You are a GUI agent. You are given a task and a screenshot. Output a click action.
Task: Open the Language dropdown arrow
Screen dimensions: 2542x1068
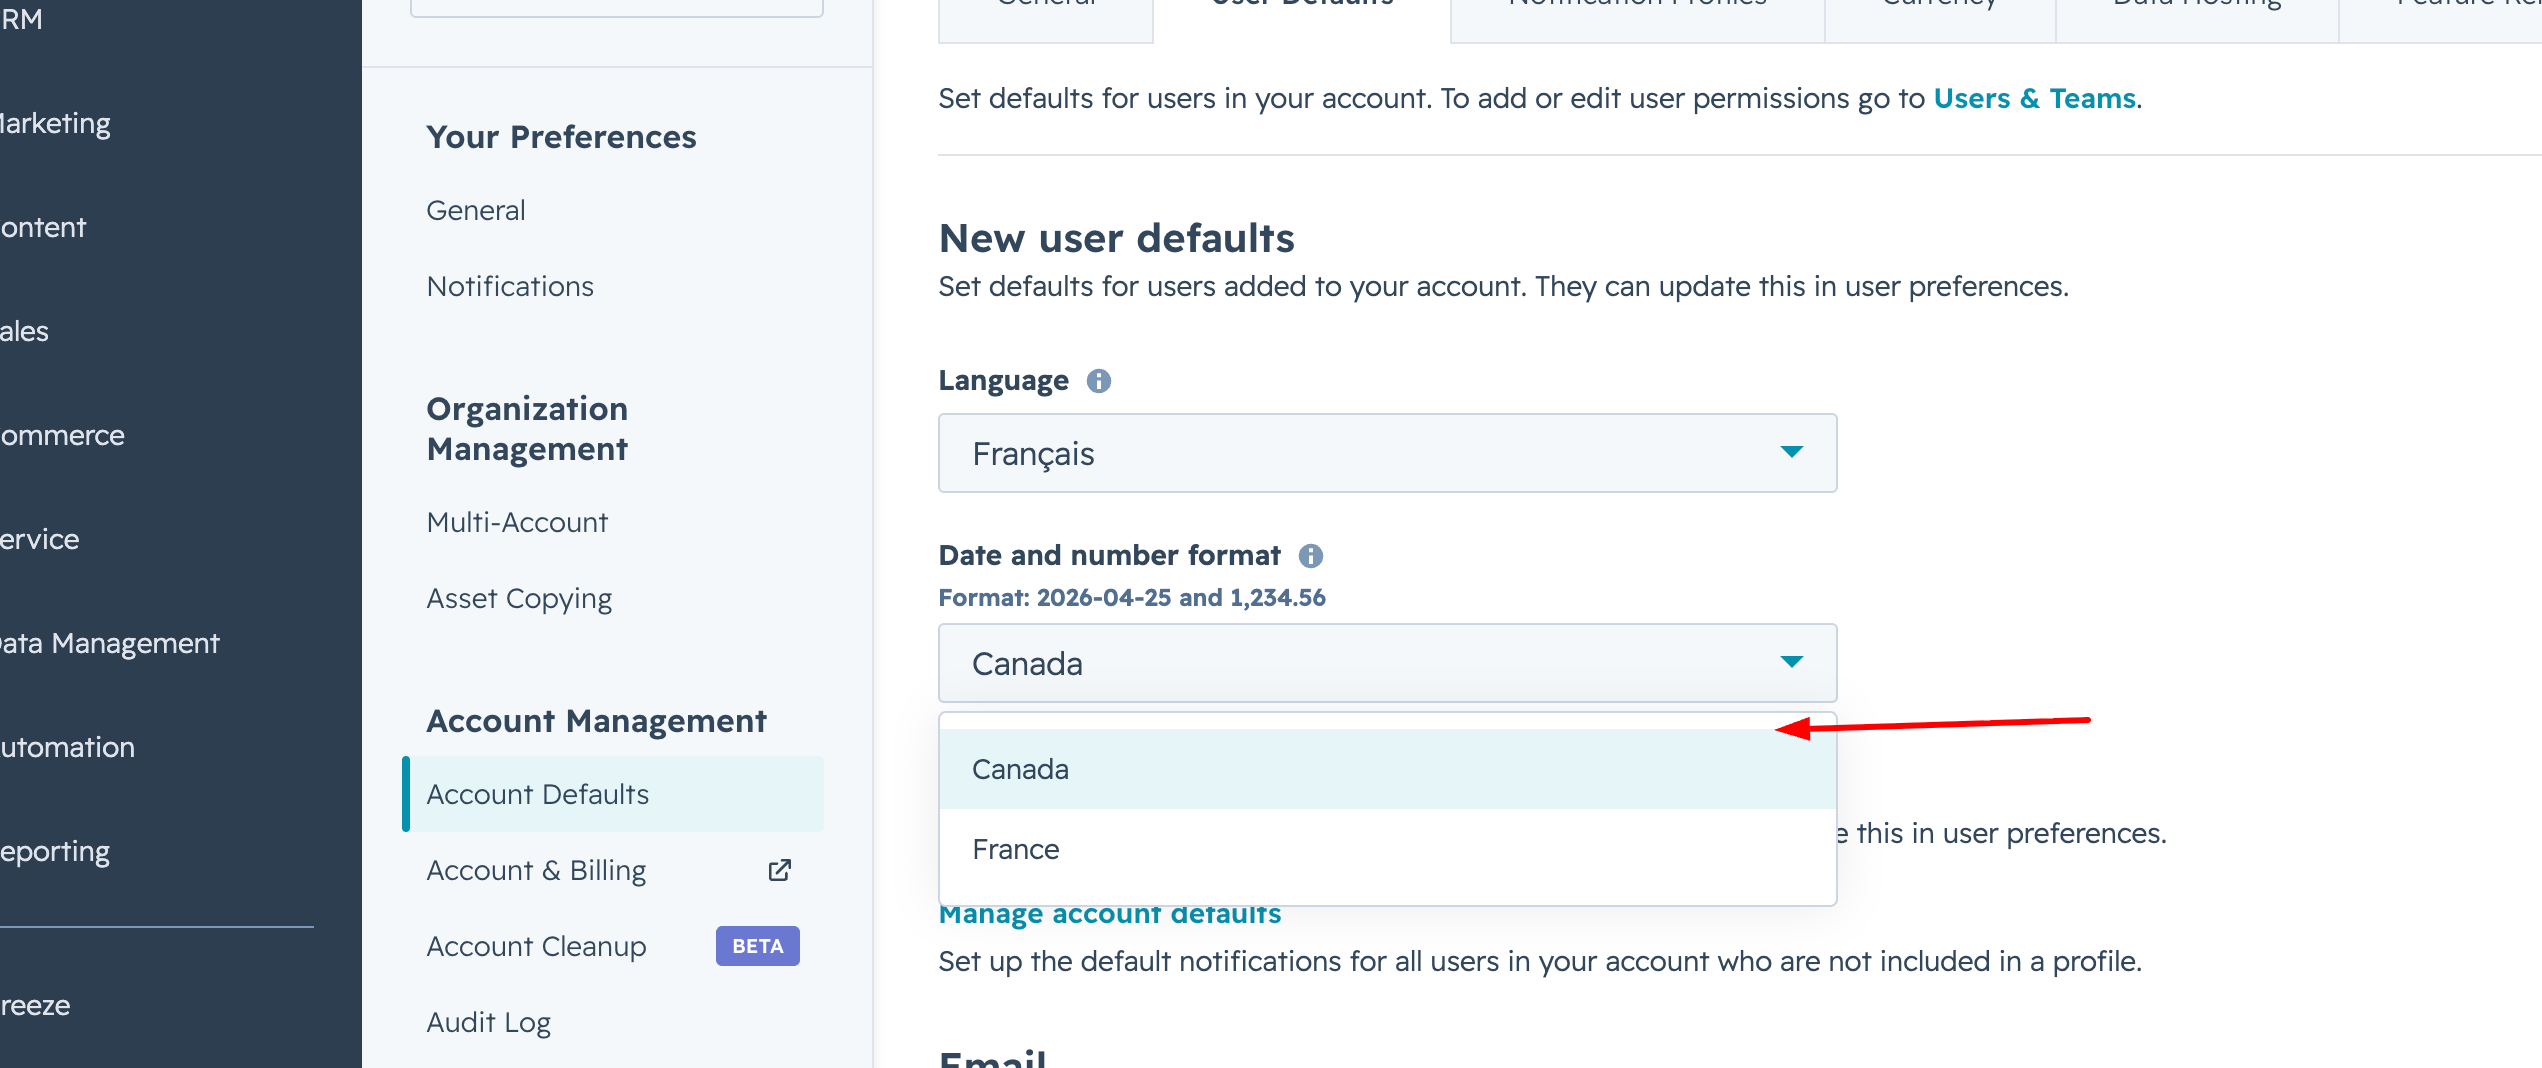1791,453
